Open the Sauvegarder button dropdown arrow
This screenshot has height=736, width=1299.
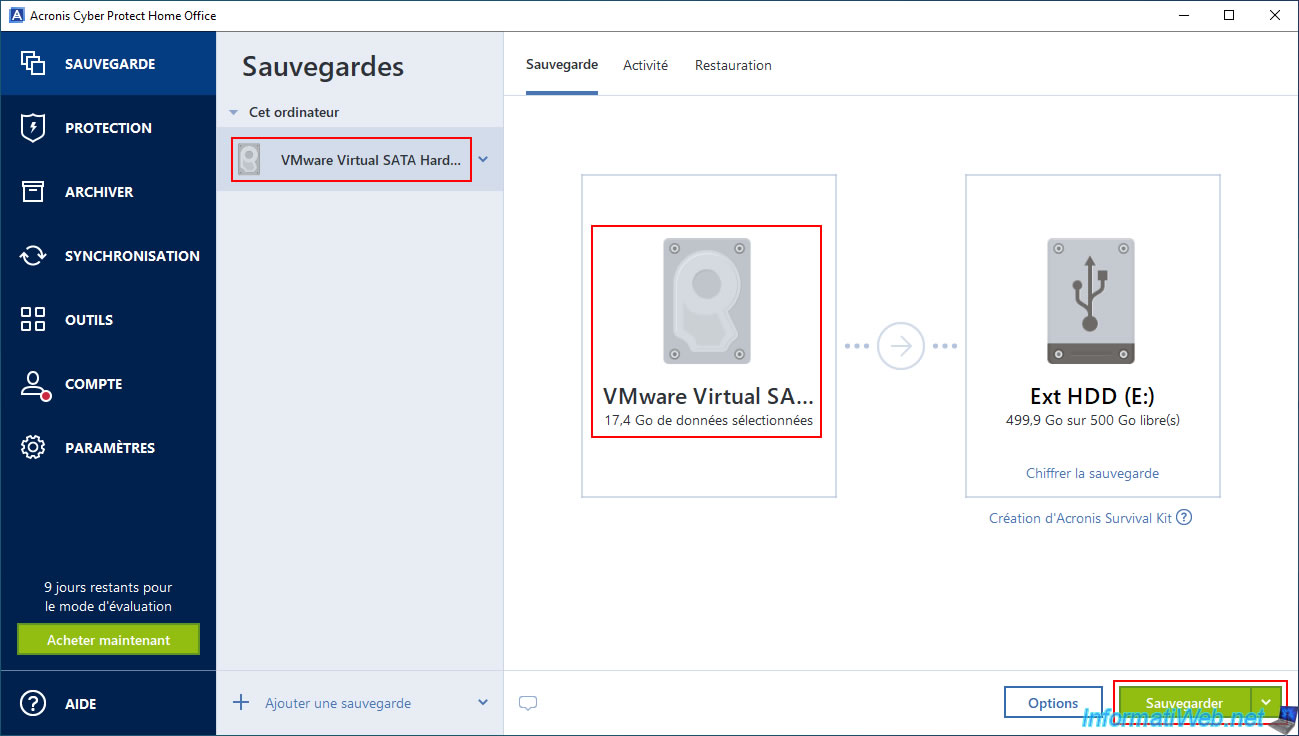click(1266, 703)
